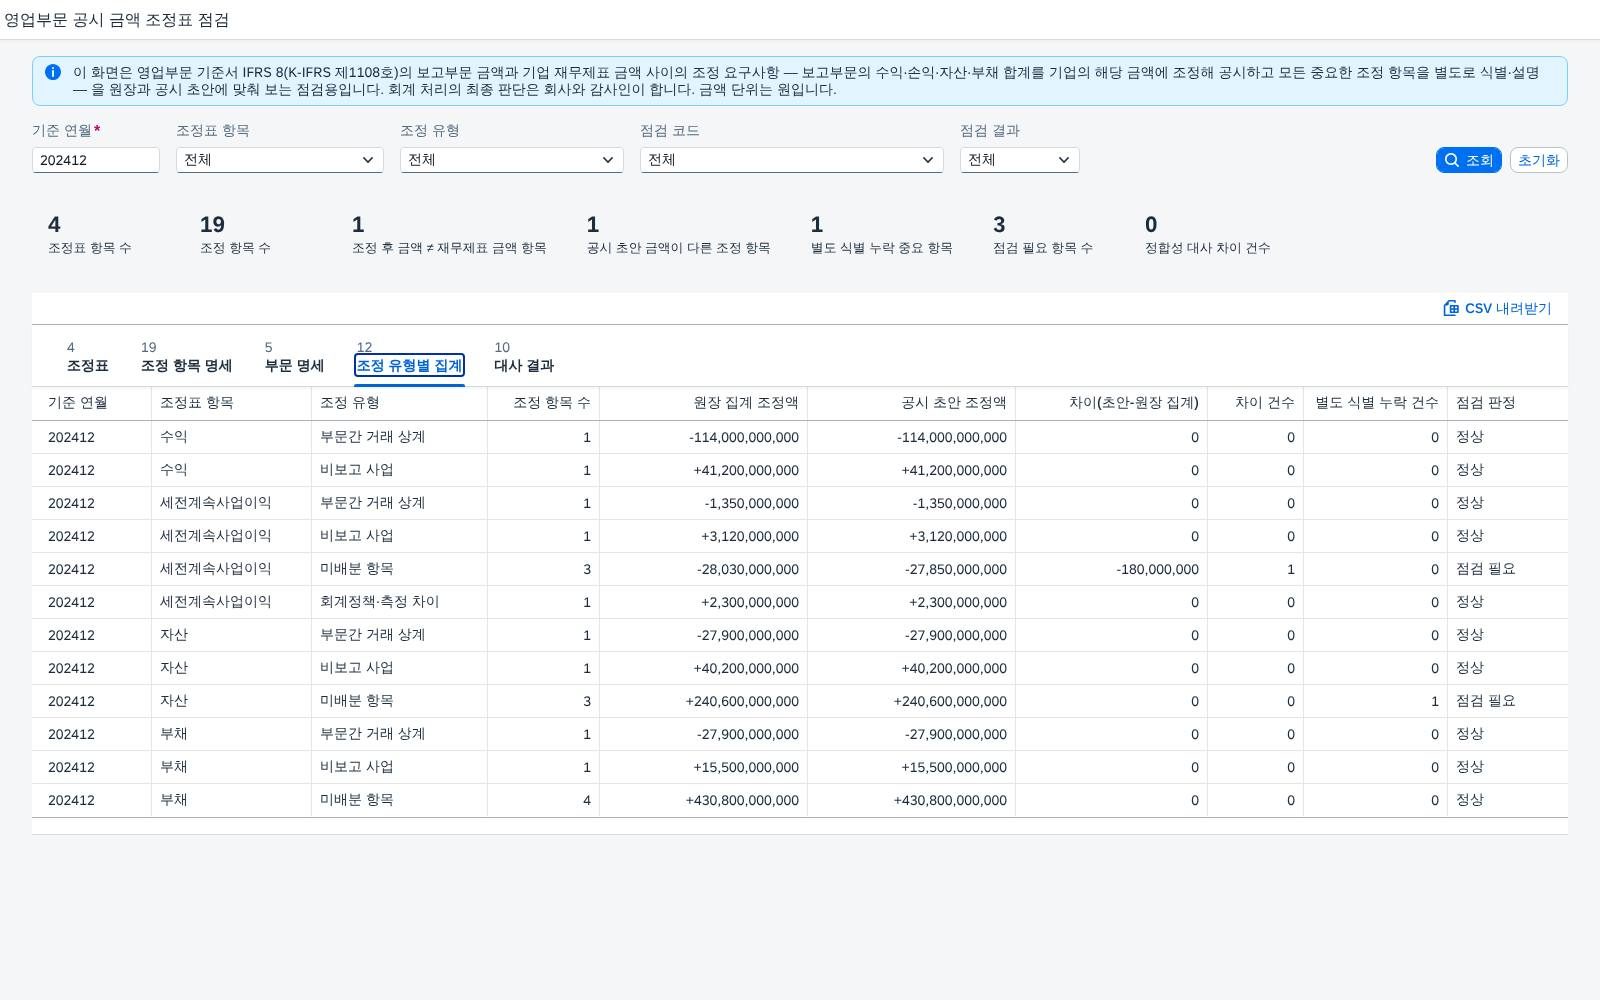Open the 부문 명세 tab
Image resolution: width=1600 pixels, height=1000 pixels.
[x=294, y=357]
